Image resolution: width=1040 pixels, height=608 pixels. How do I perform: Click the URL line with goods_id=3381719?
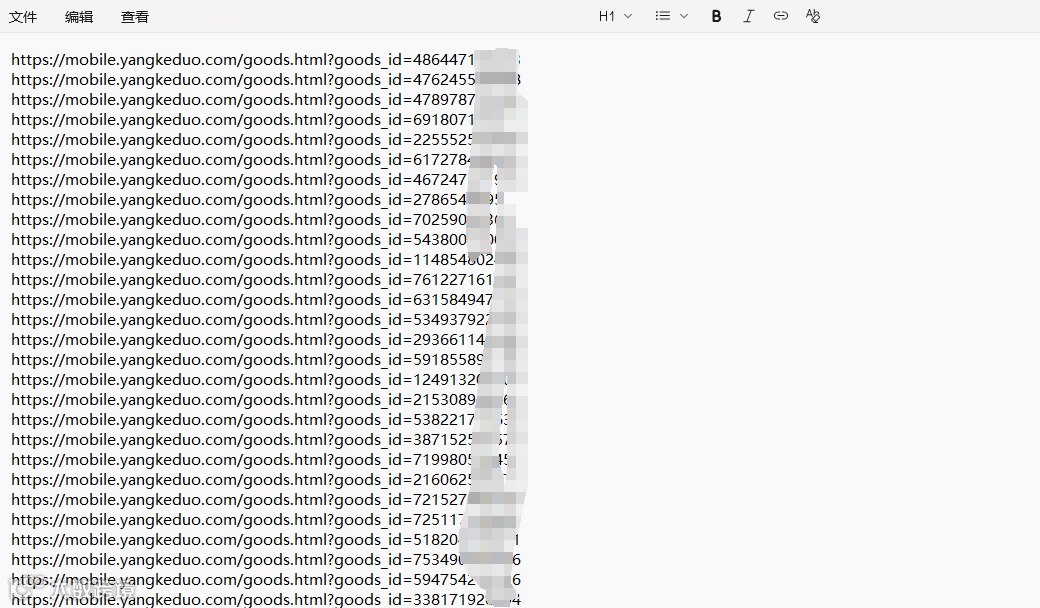[266, 599]
